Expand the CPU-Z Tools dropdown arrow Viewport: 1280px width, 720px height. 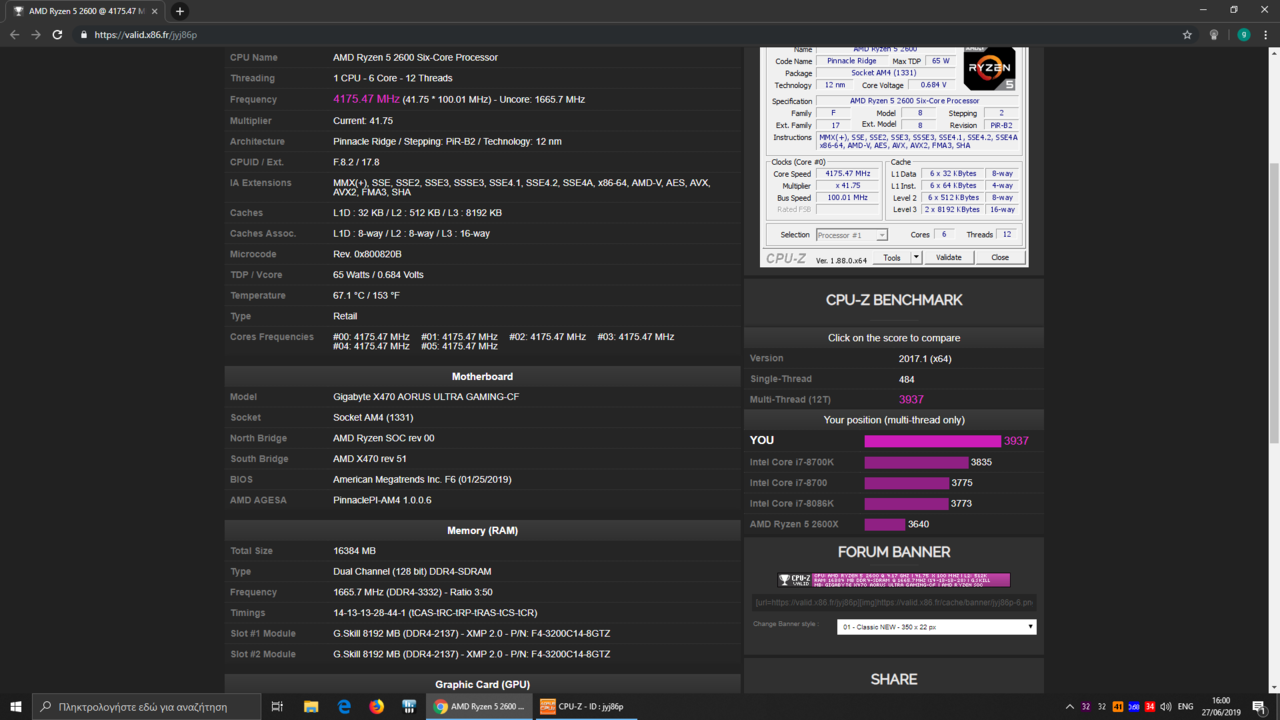(x=916, y=257)
